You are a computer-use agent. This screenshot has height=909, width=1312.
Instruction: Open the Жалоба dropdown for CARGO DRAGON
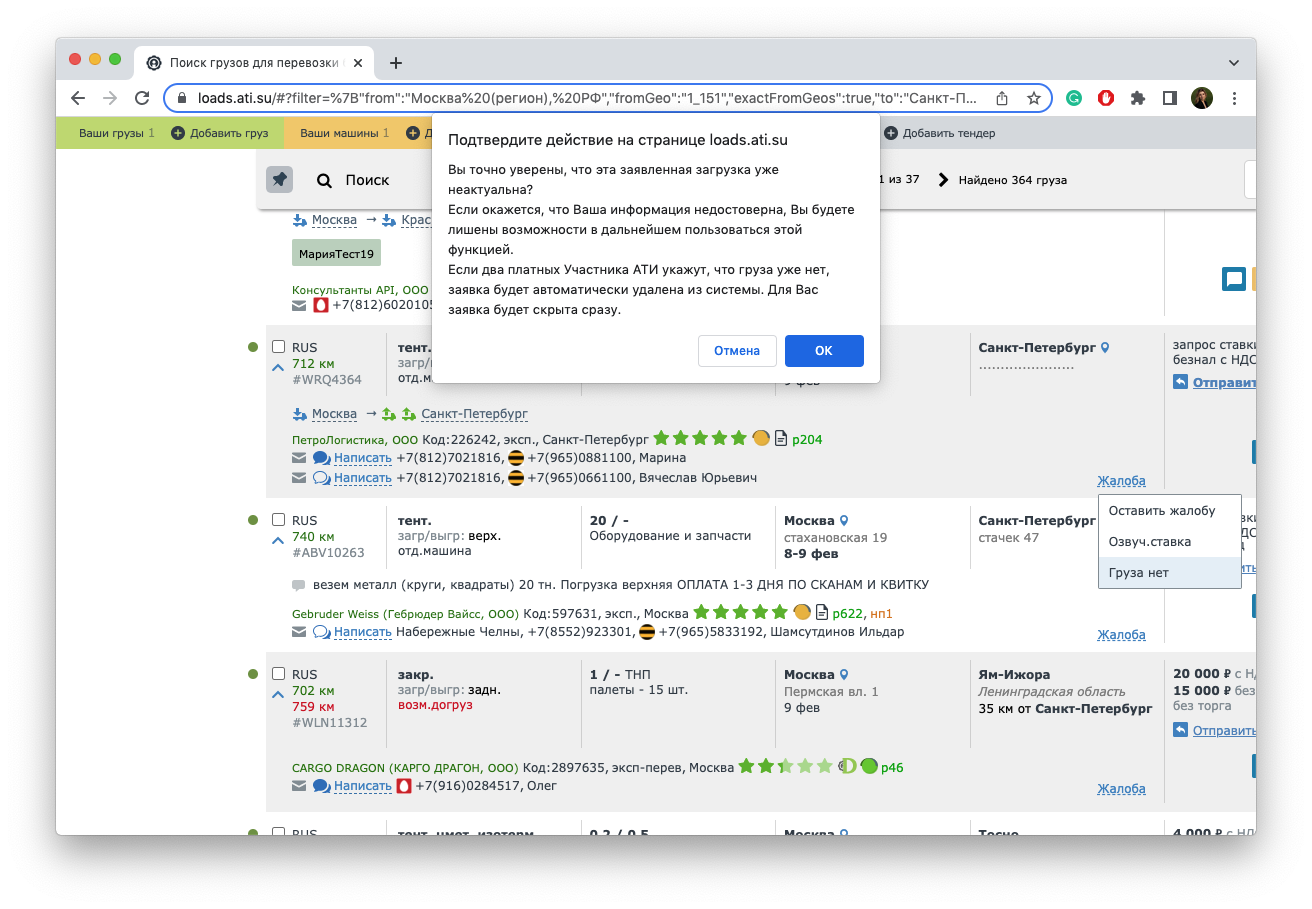(x=1121, y=789)
